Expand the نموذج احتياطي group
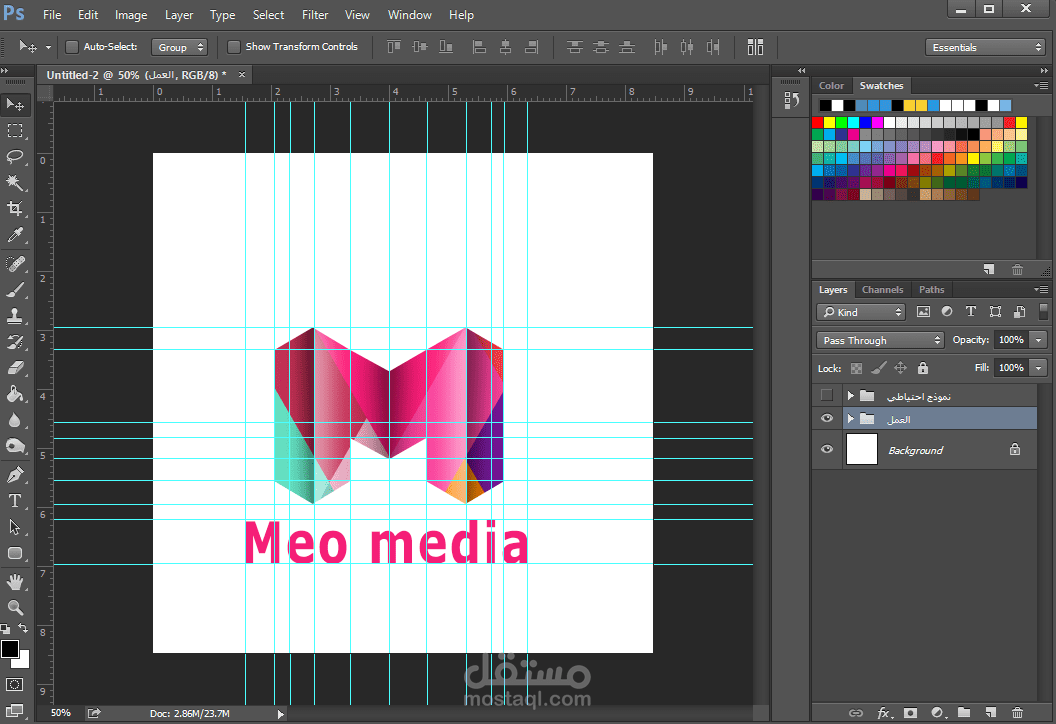The width and height of the screenshot is (1056, 724). tap(851, 395)
